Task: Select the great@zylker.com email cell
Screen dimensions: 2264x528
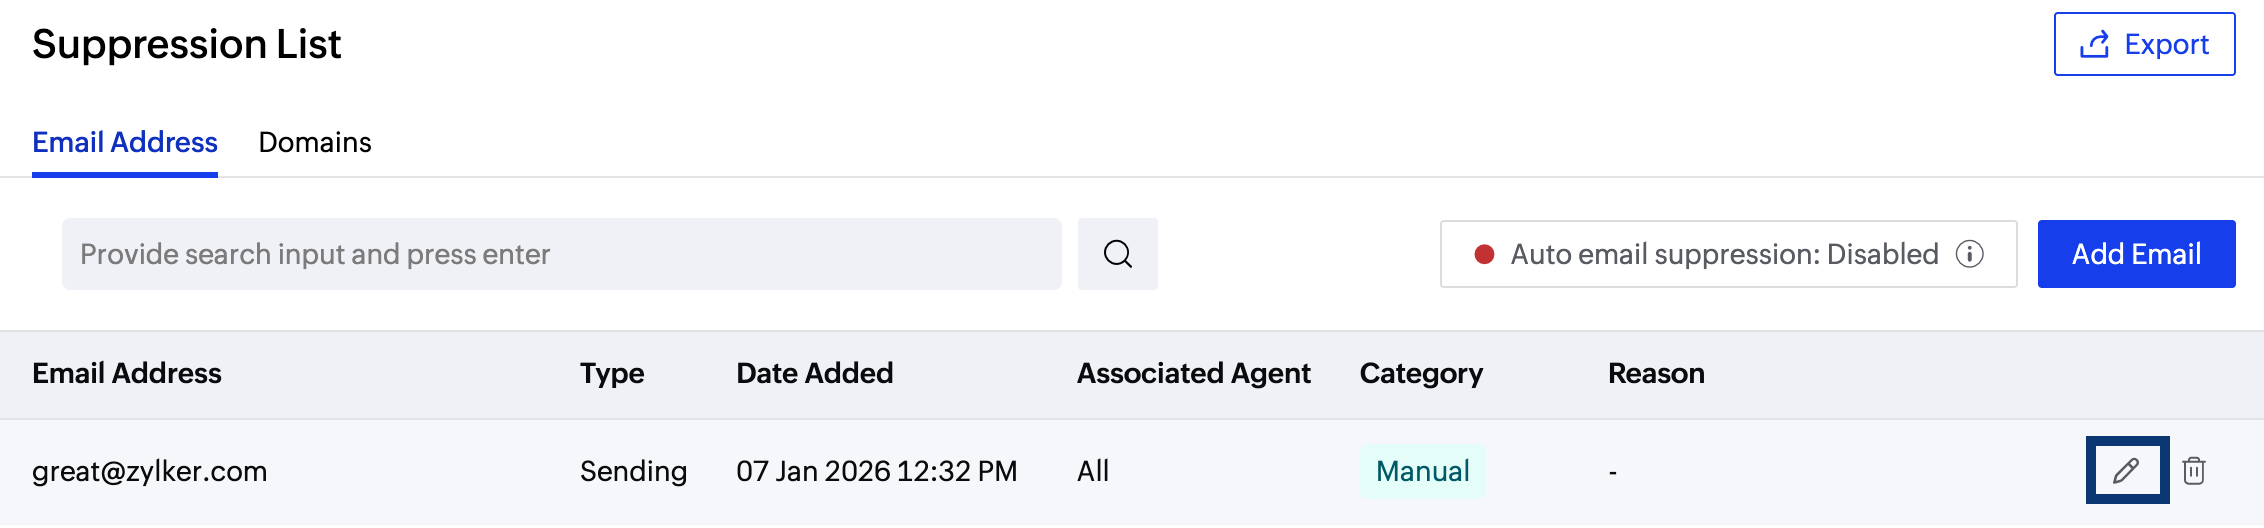Action: [x=150, y=471]
